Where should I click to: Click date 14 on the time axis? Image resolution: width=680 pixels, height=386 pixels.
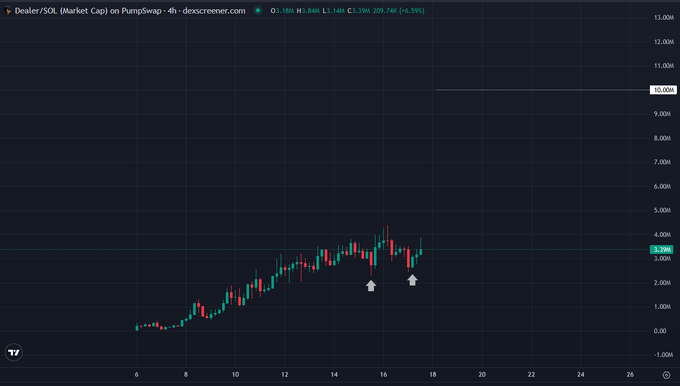334,375
